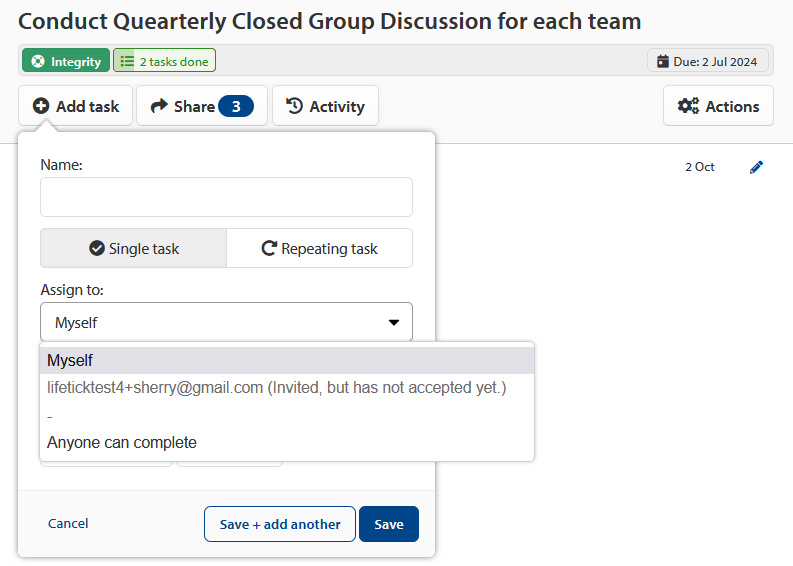Click the pencil edit icon beside 2 Oct
This screenshot has width=793, height=566.
click(756, 167)
